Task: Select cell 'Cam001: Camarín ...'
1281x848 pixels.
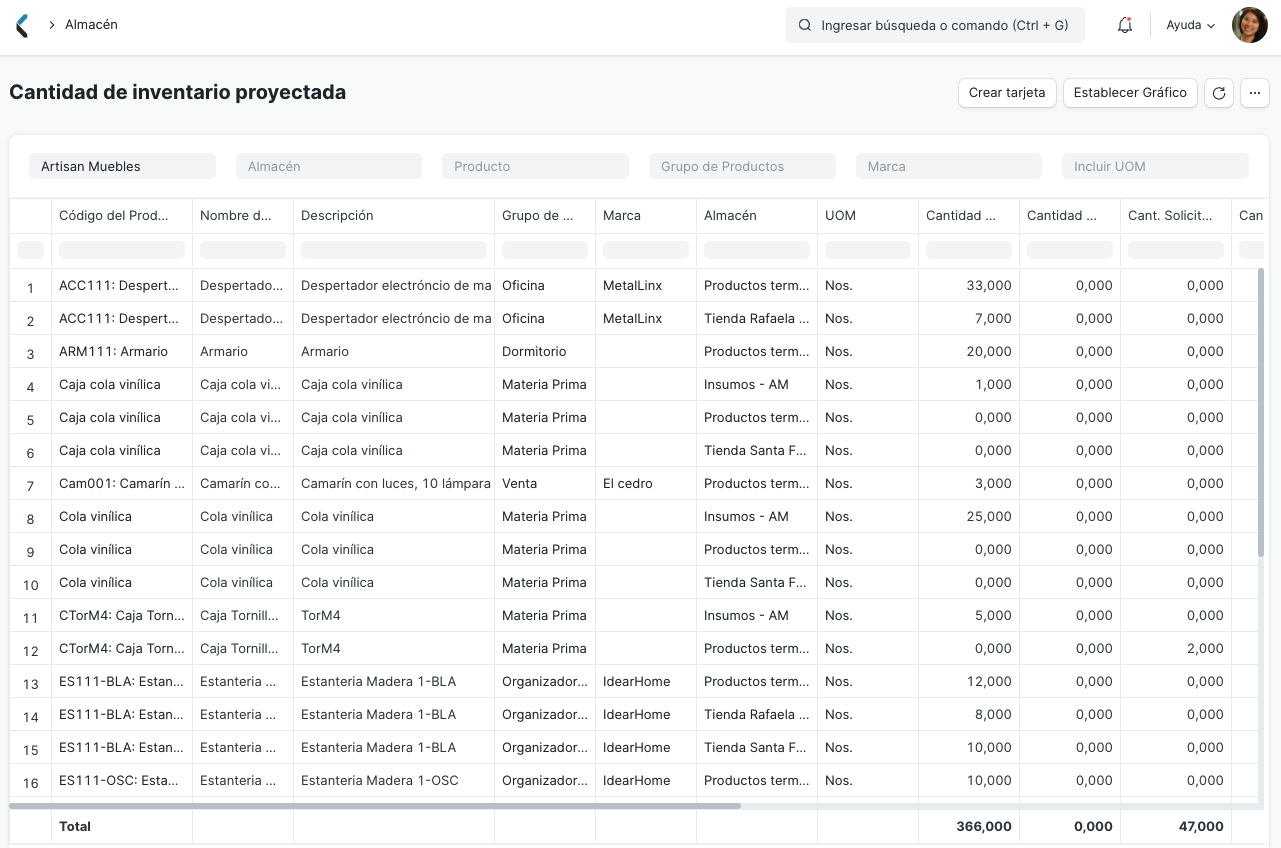Action: tap(121, 484)
